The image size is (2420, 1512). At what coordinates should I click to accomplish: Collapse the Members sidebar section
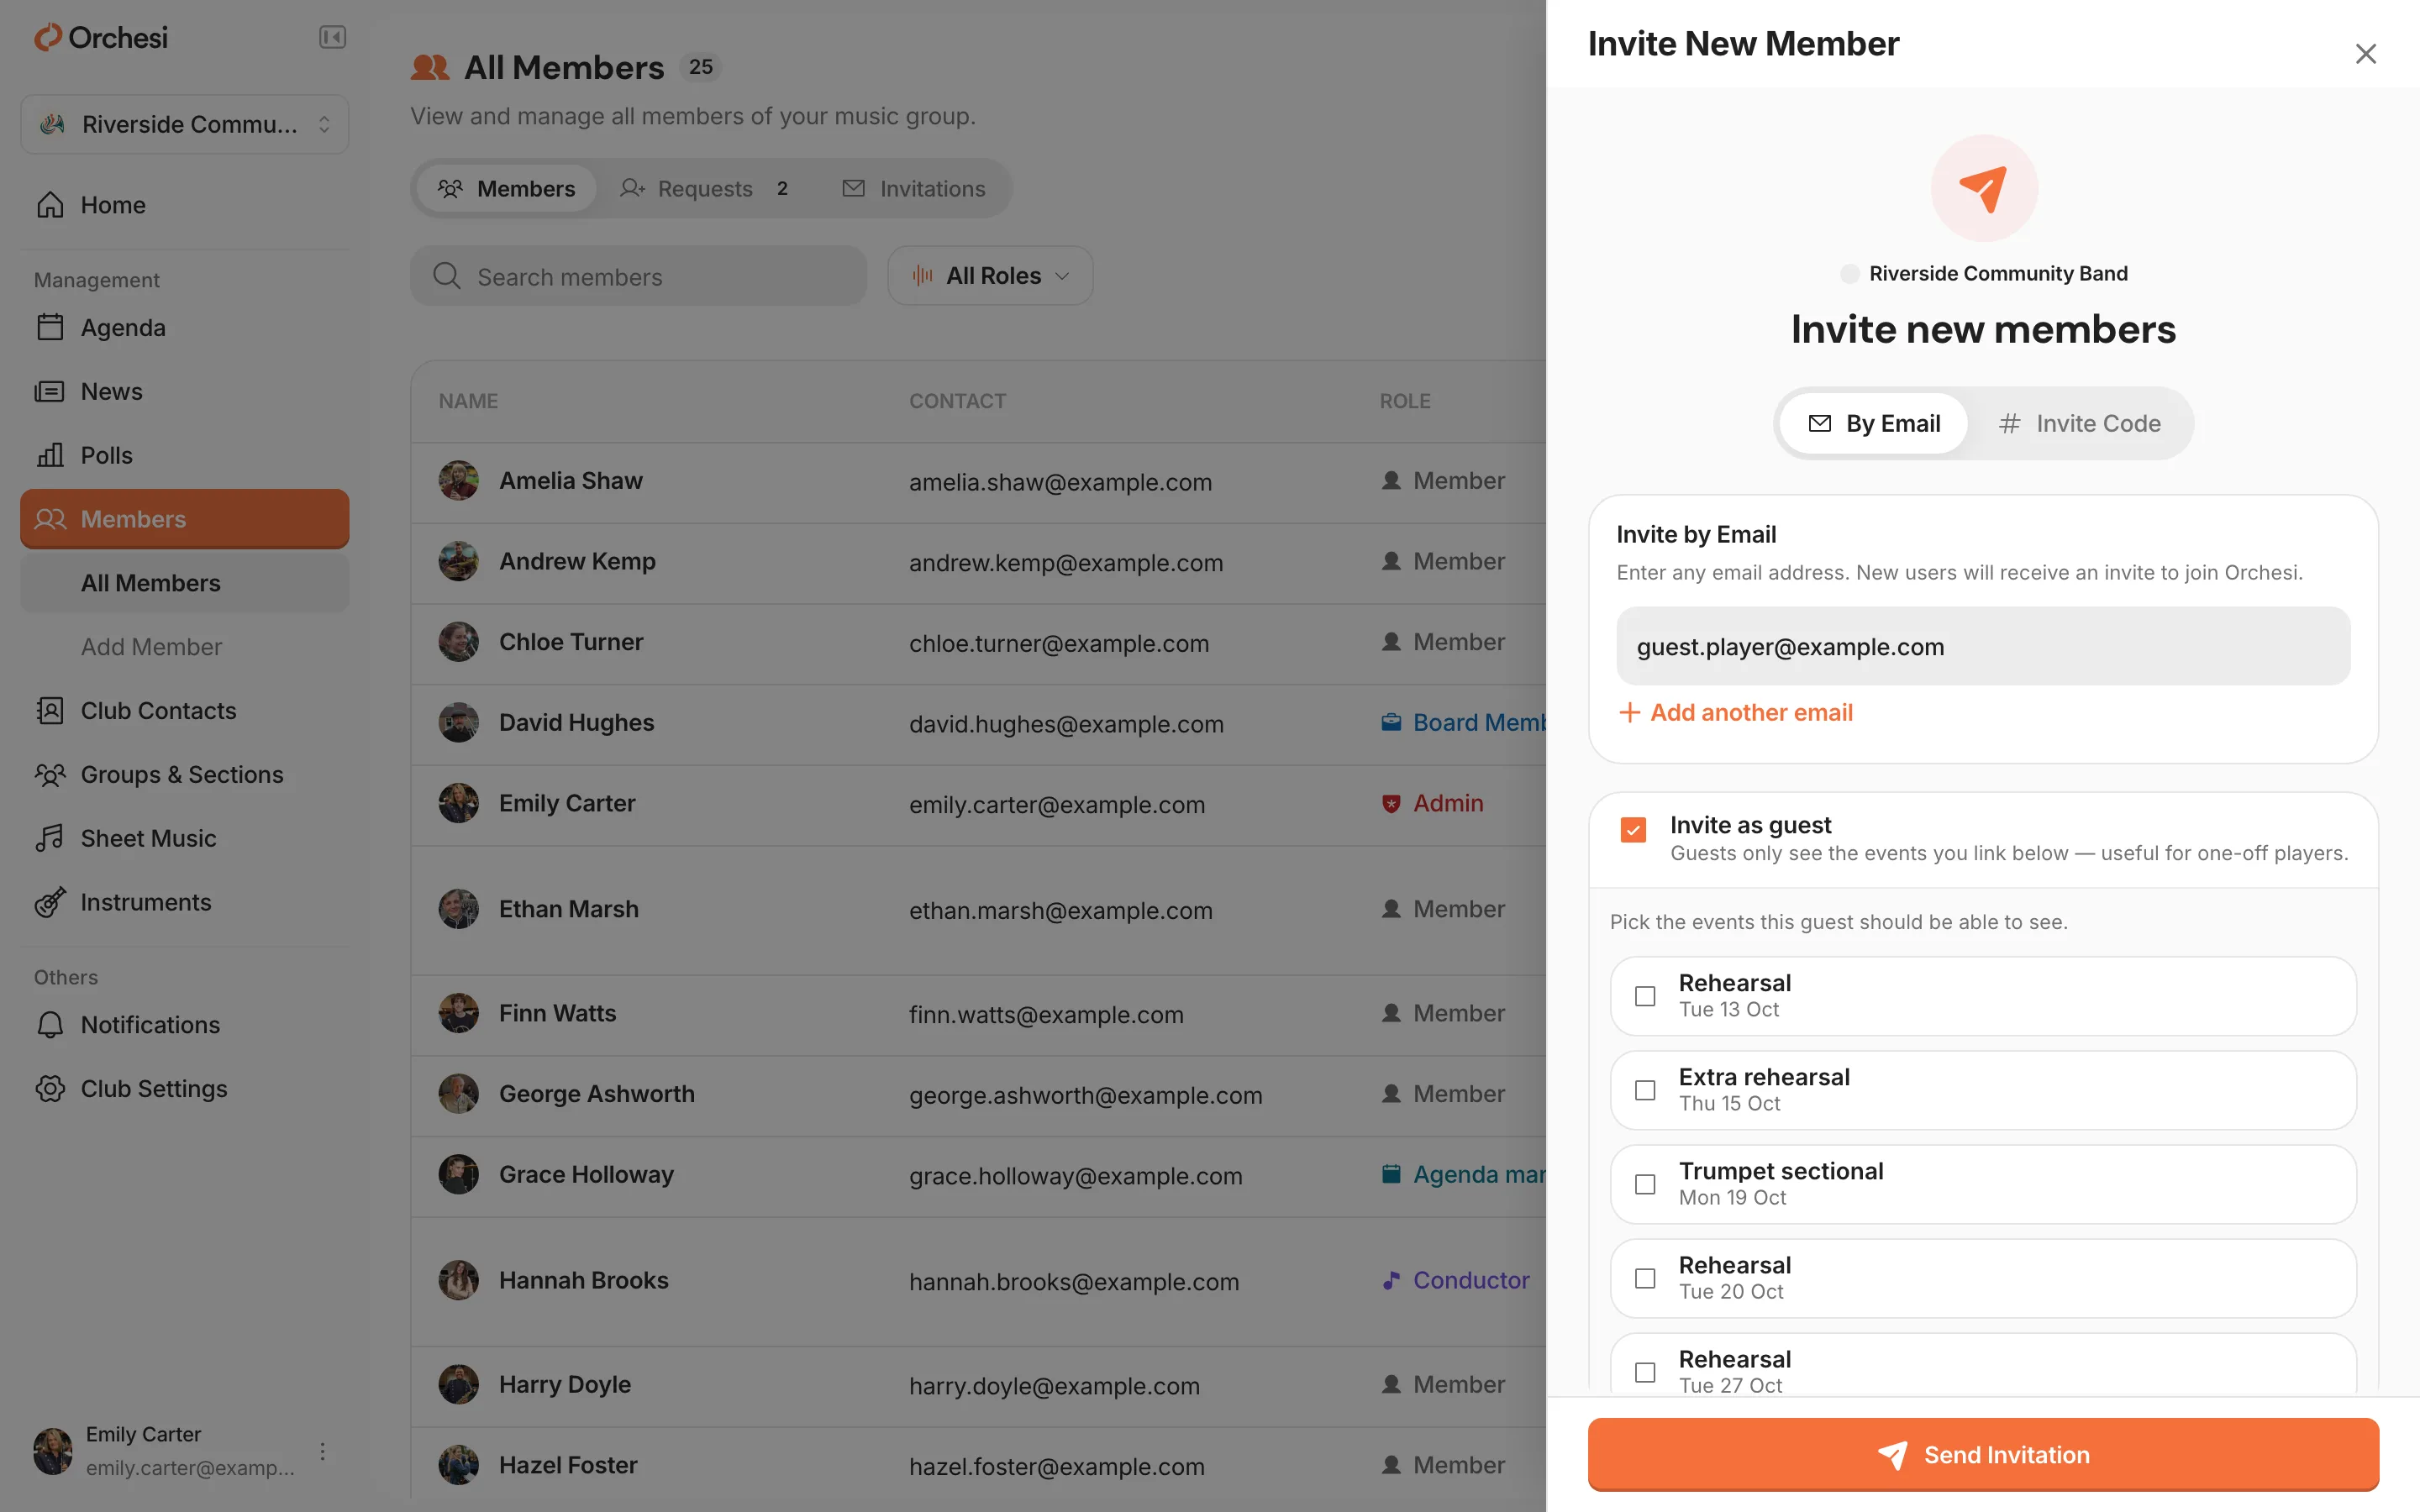coord(184,519)
